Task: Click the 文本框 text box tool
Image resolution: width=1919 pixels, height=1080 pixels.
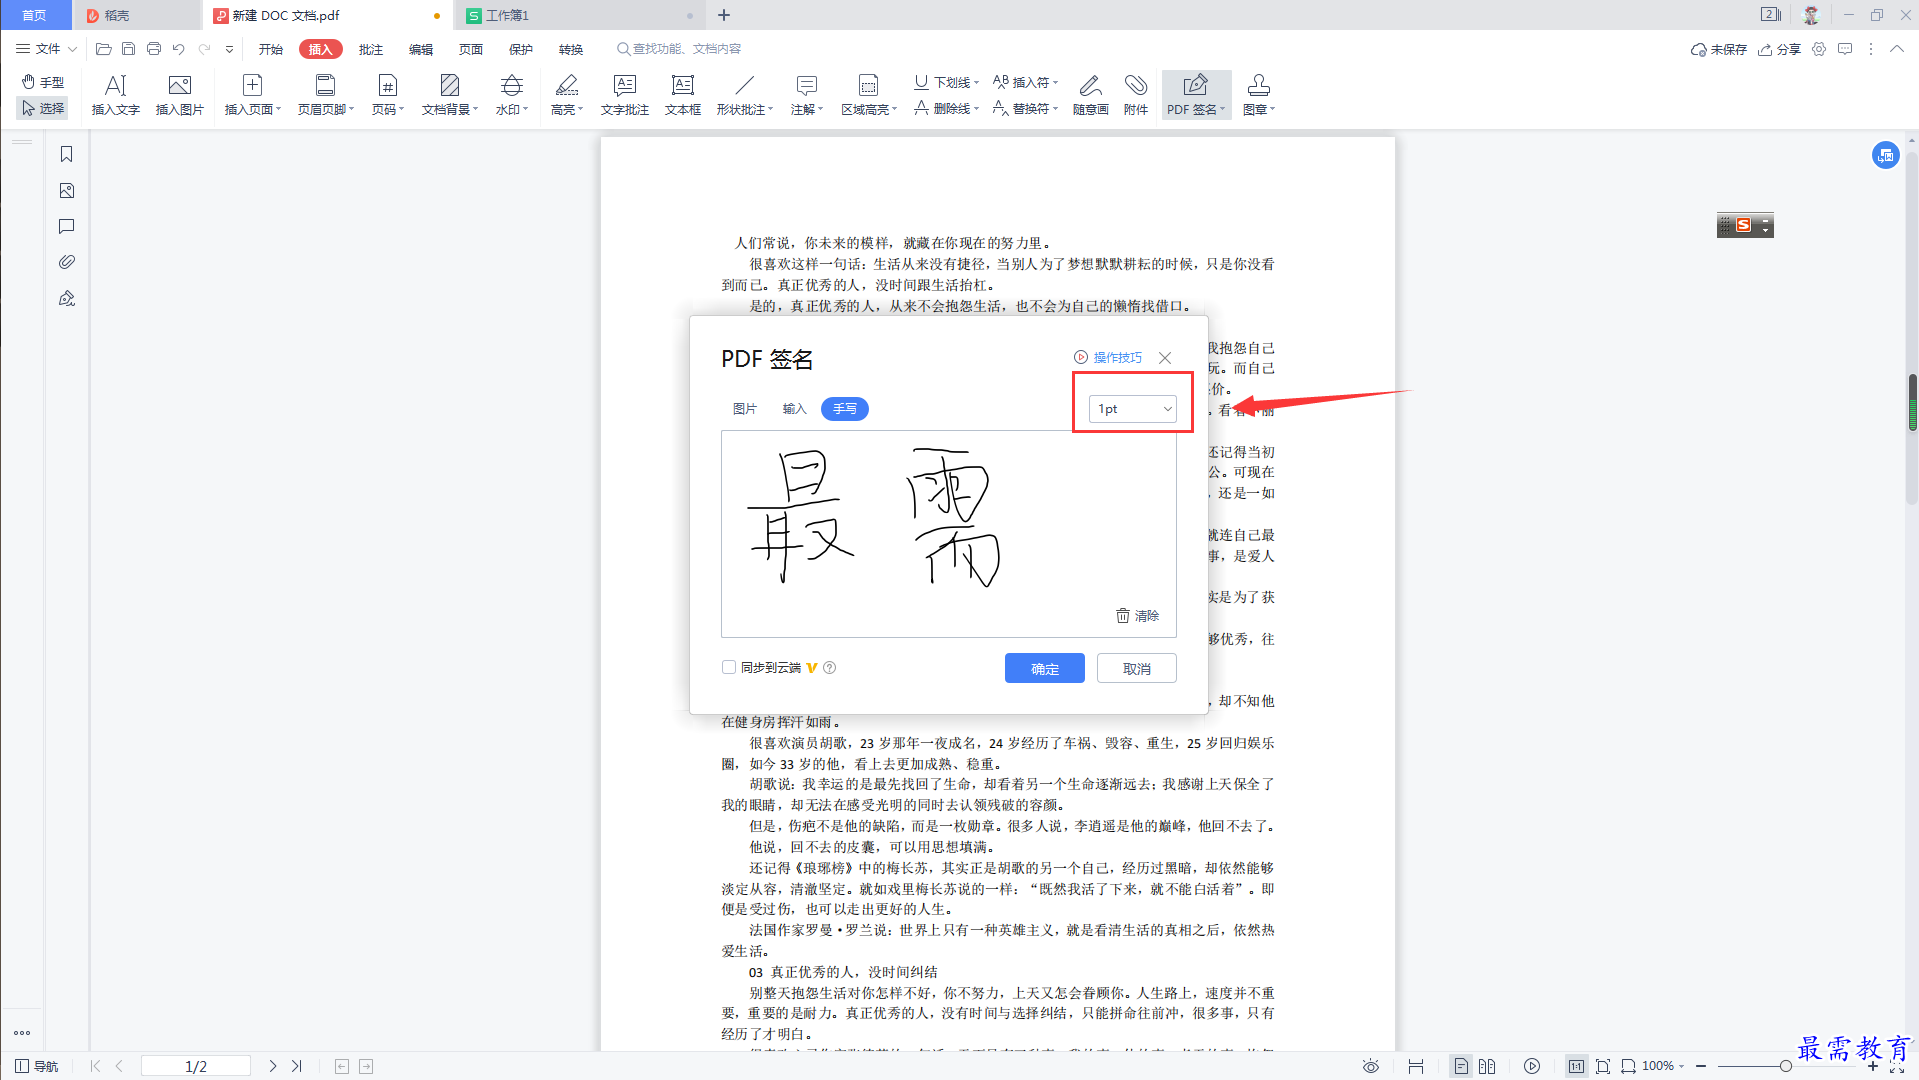Action: coord(683,95)
